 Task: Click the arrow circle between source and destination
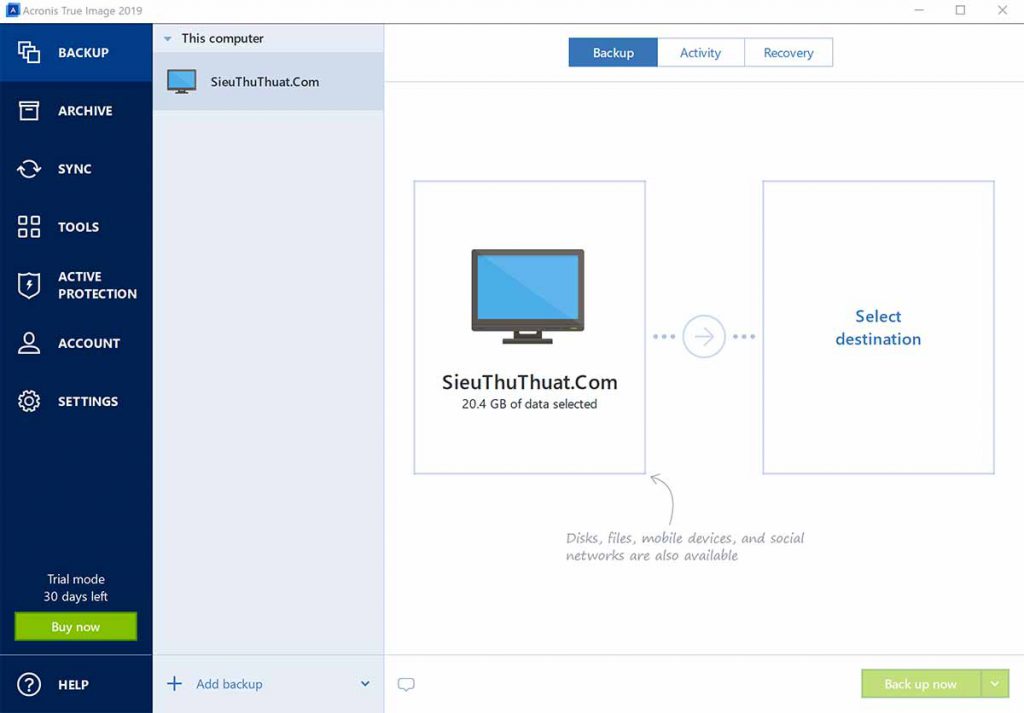click(x=703, y=336)
